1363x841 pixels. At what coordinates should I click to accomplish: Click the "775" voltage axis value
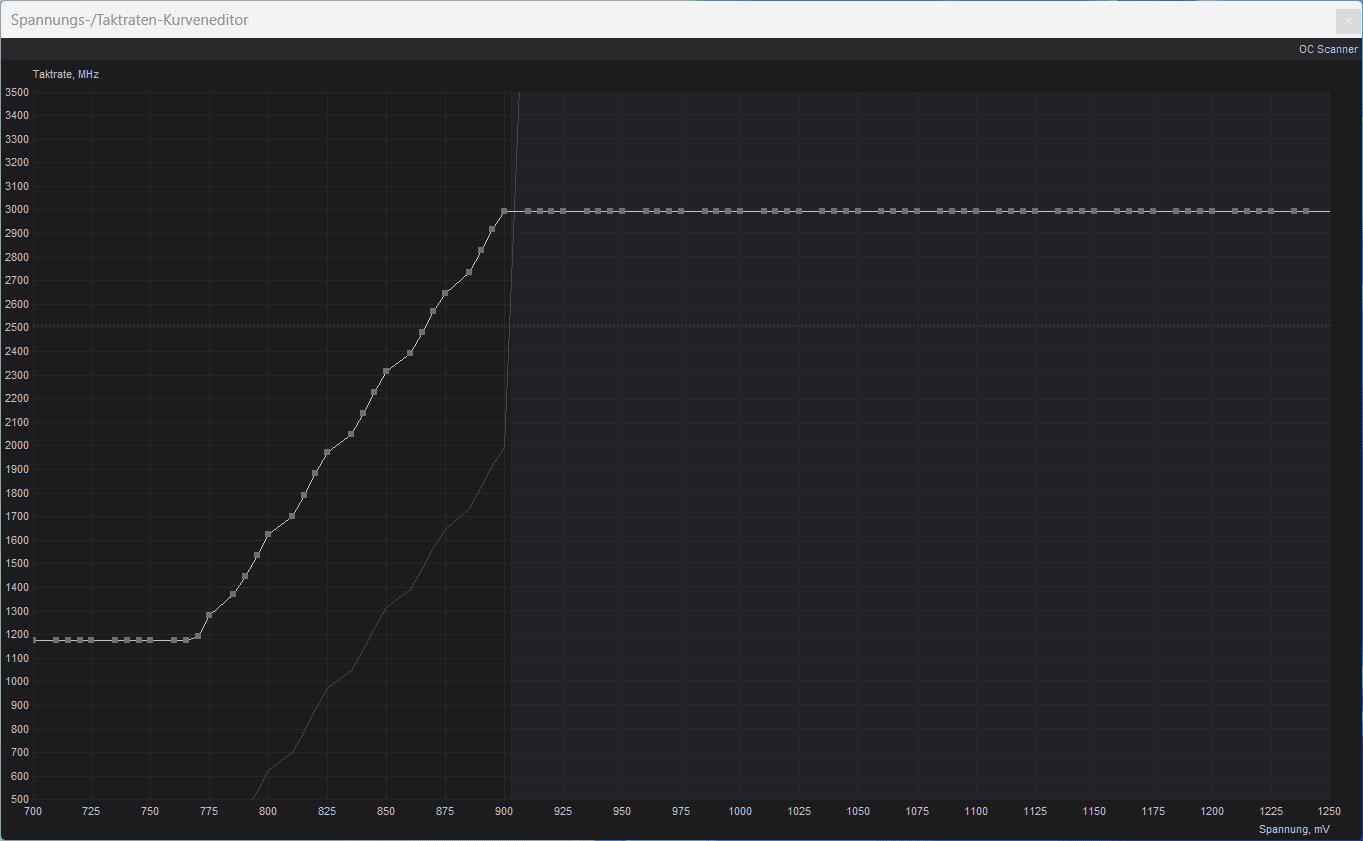tap(209, 811)
